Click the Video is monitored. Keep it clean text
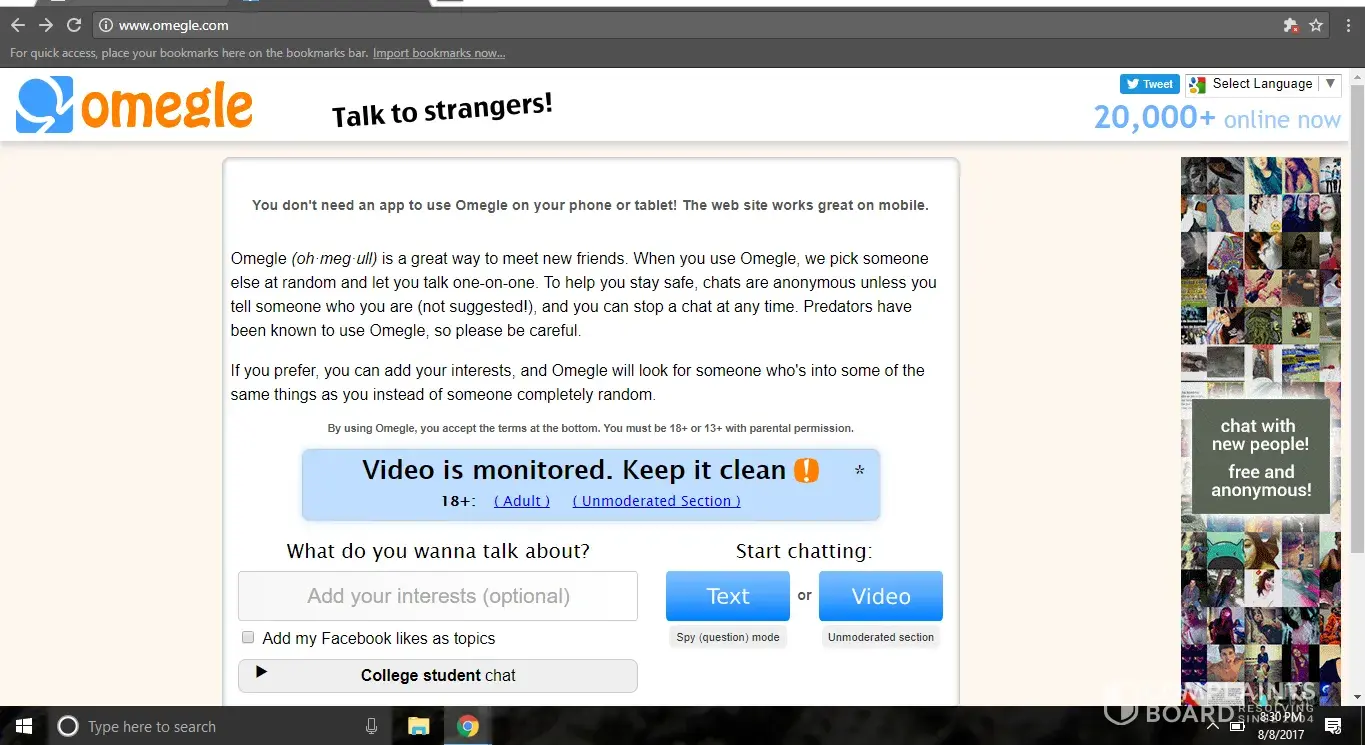The width and height of the screenshot is (1365, 745). click(574, 470)
